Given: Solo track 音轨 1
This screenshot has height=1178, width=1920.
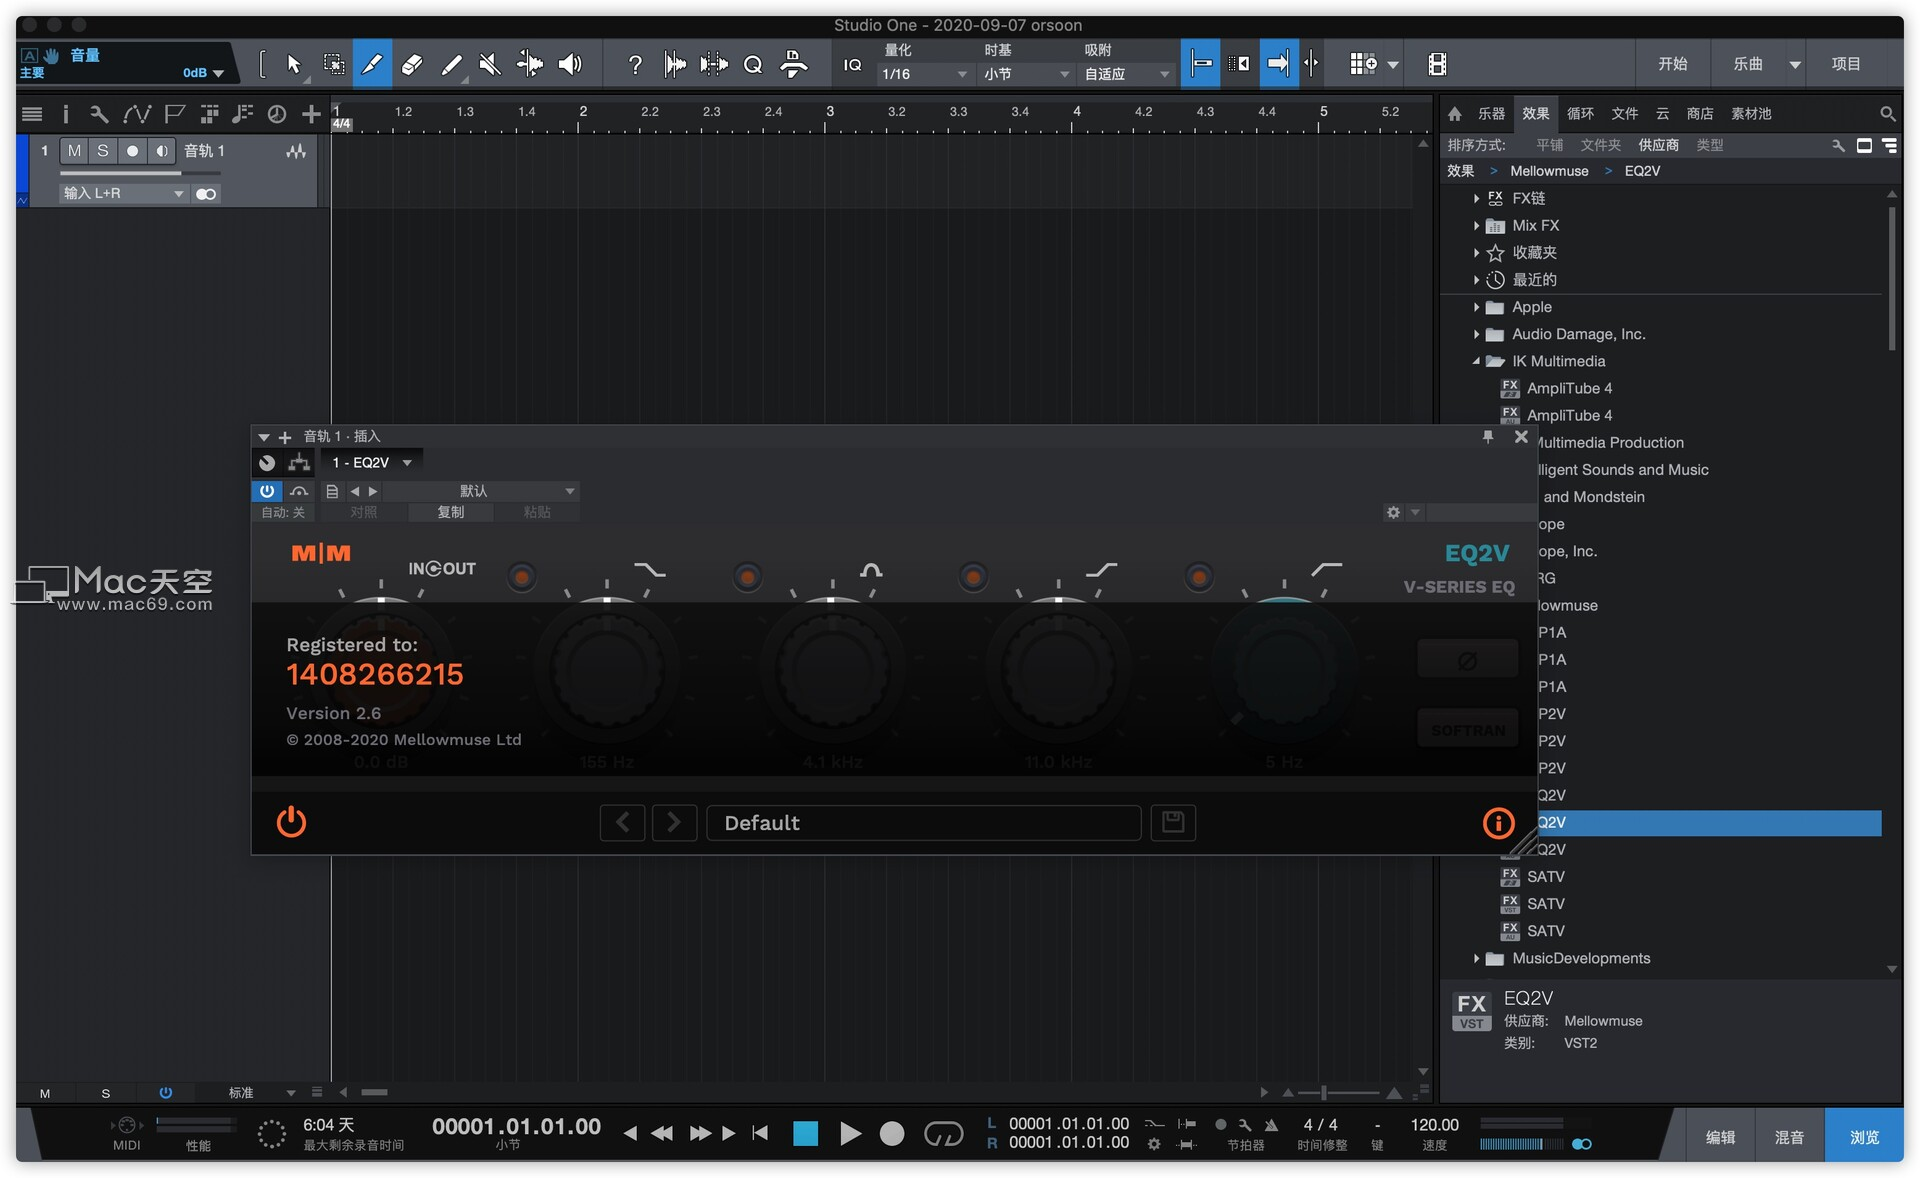Looking at the screenshot, I should [102, 151].
